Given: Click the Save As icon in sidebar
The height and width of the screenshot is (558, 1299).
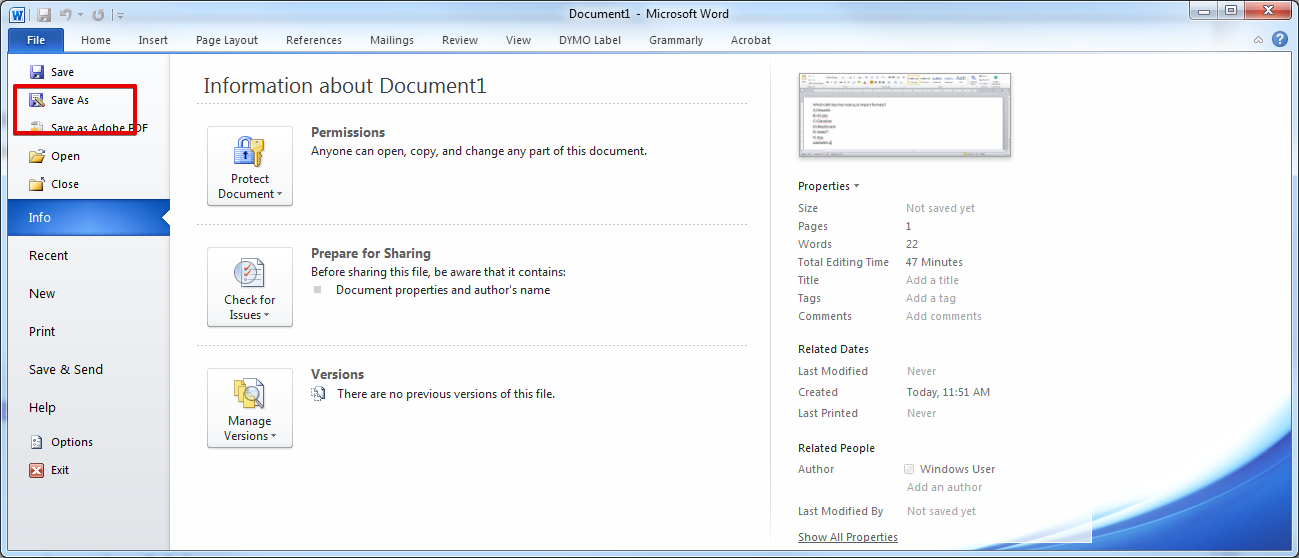Looking at the screenshot, I should [x=37, y=100].
